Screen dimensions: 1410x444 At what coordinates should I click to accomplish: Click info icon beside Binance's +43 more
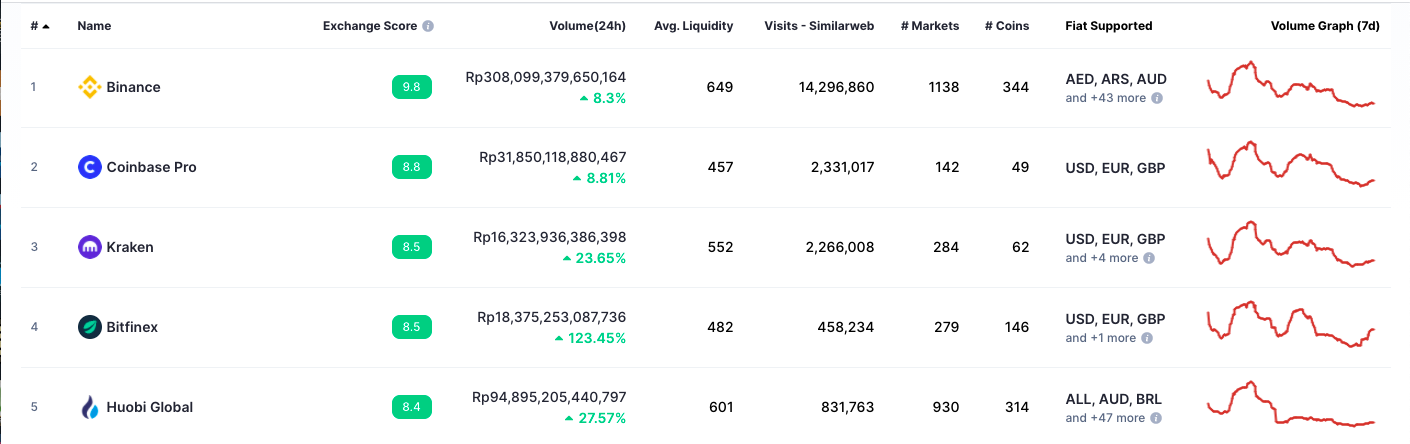pos(1157,98)
